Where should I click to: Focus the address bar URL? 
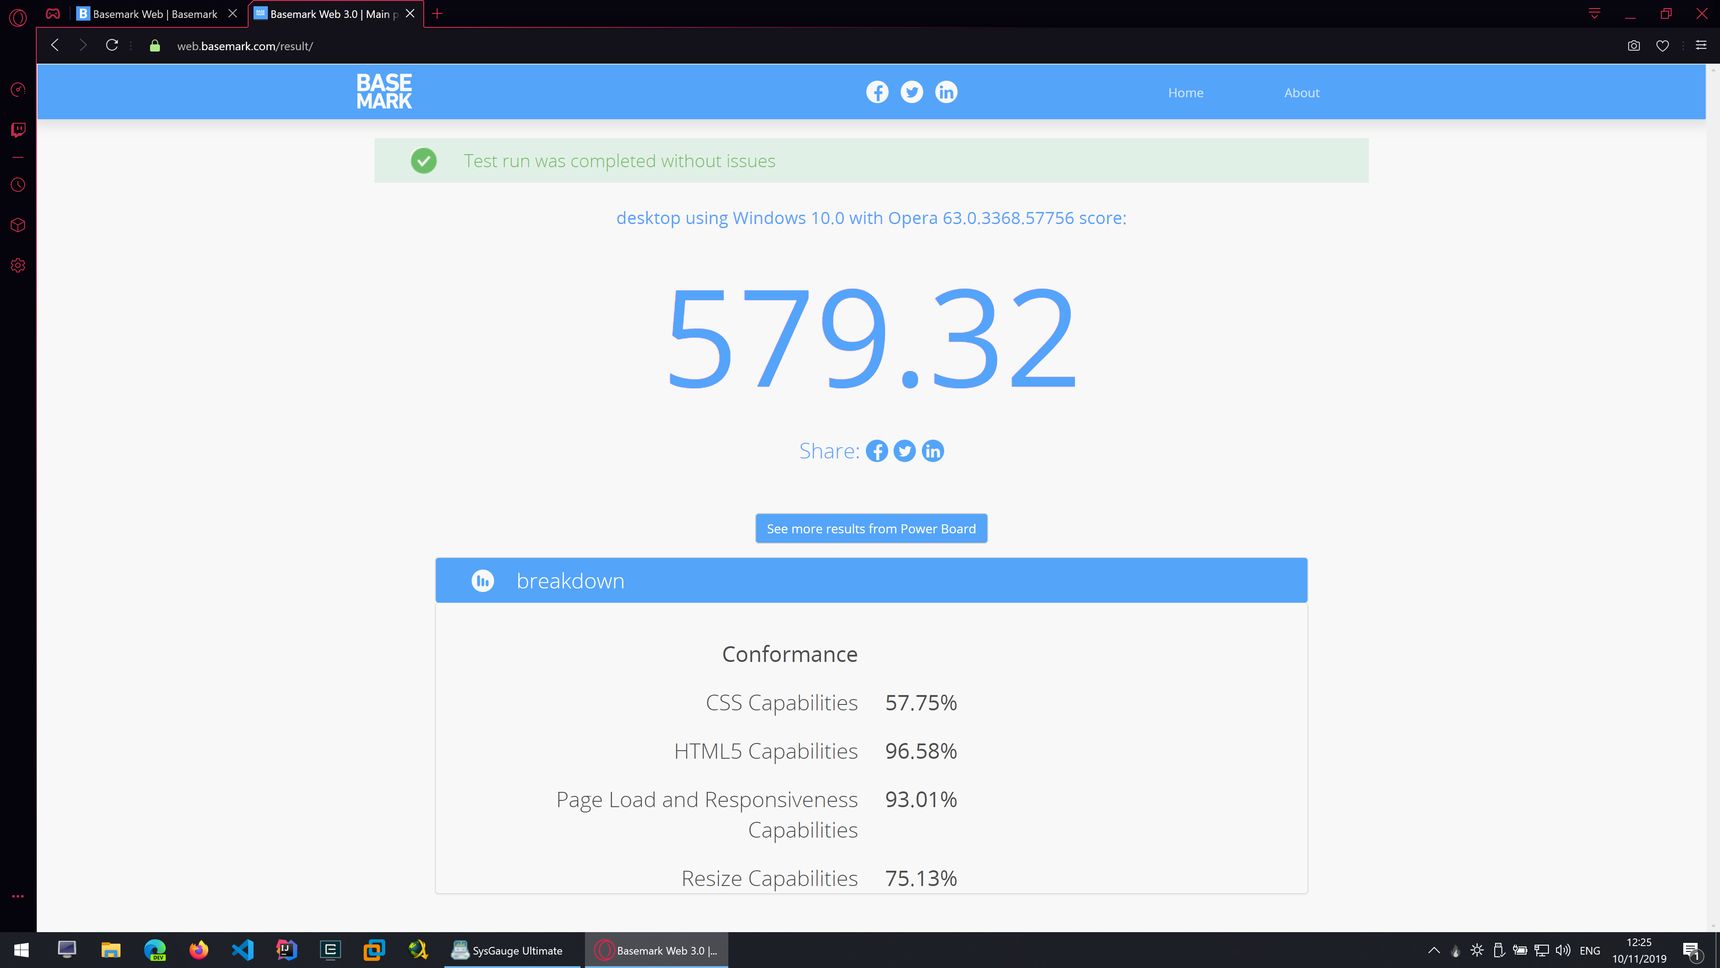point(245,46)
